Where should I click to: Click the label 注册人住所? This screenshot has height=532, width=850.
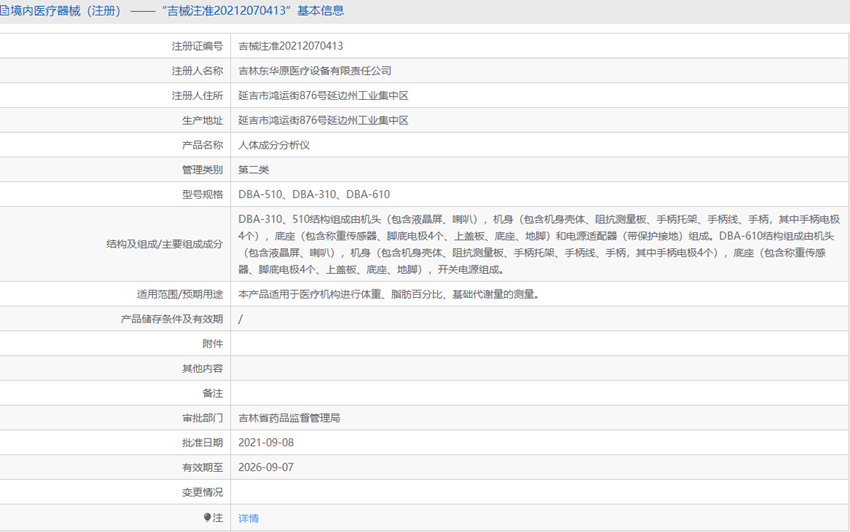point(197,96)
